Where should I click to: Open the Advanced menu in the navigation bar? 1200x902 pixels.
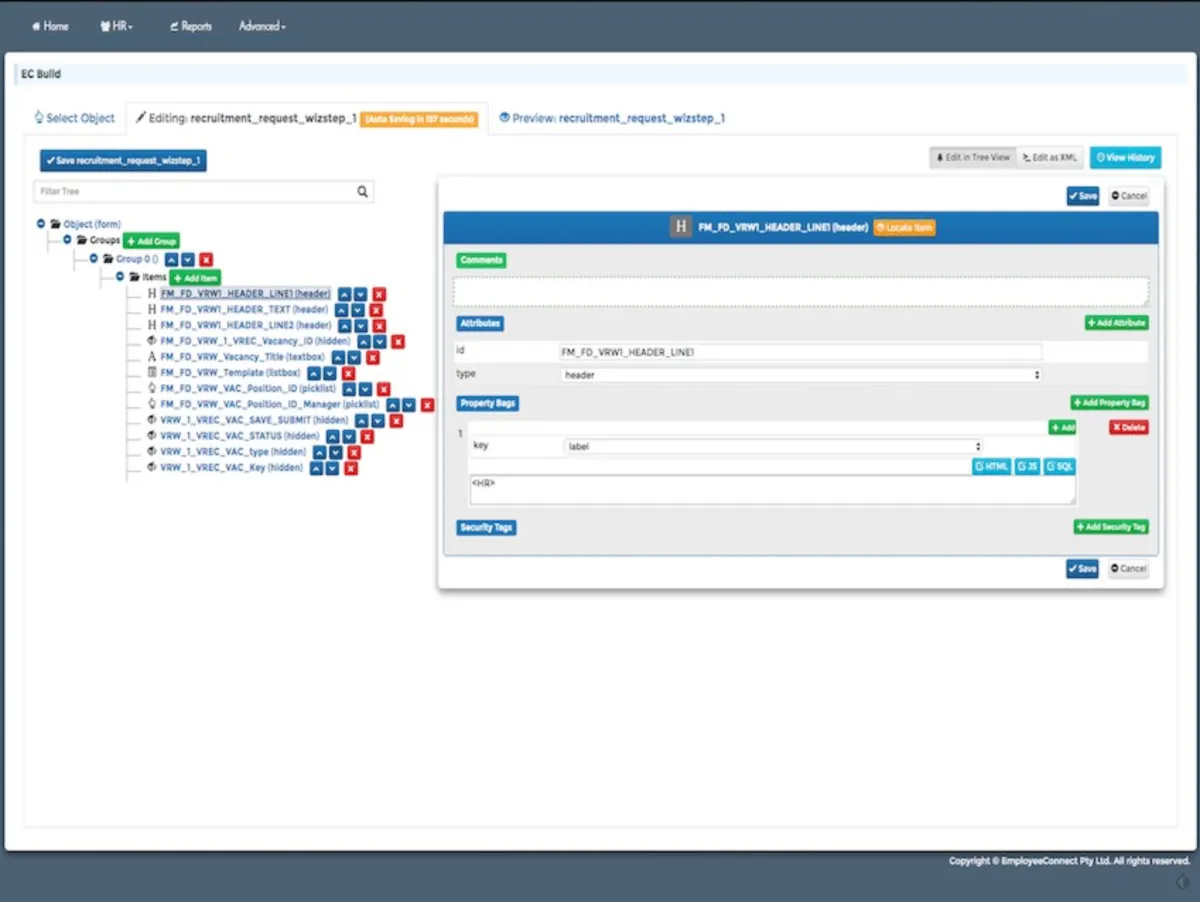click(260, 26)
